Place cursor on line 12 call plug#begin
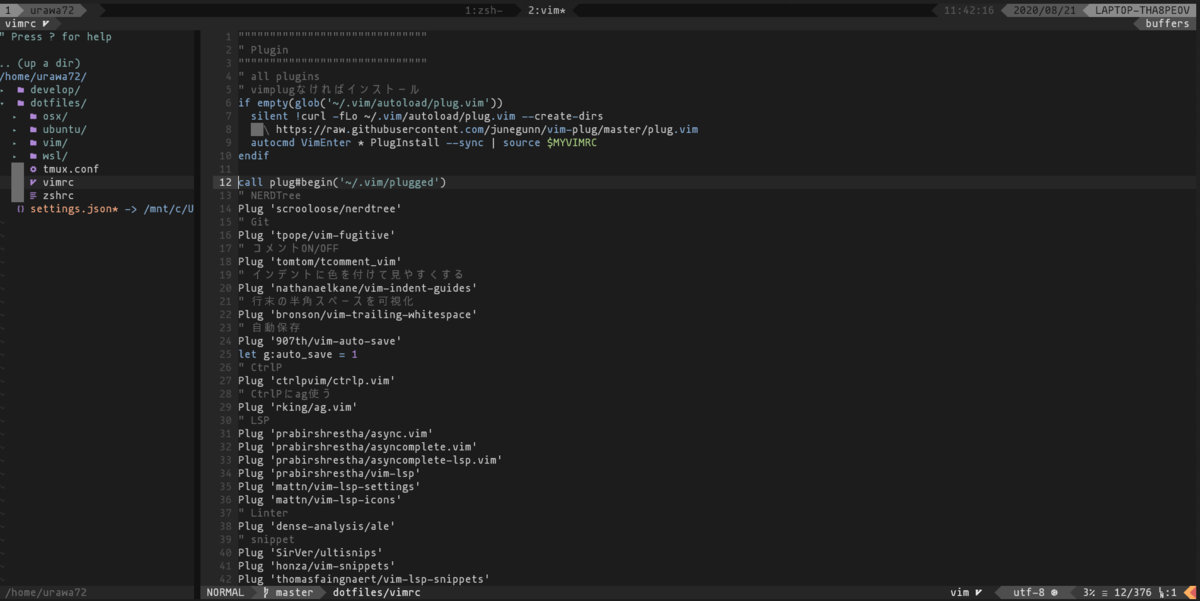This screenshot has width=1200, height=601. coord(342,183)
